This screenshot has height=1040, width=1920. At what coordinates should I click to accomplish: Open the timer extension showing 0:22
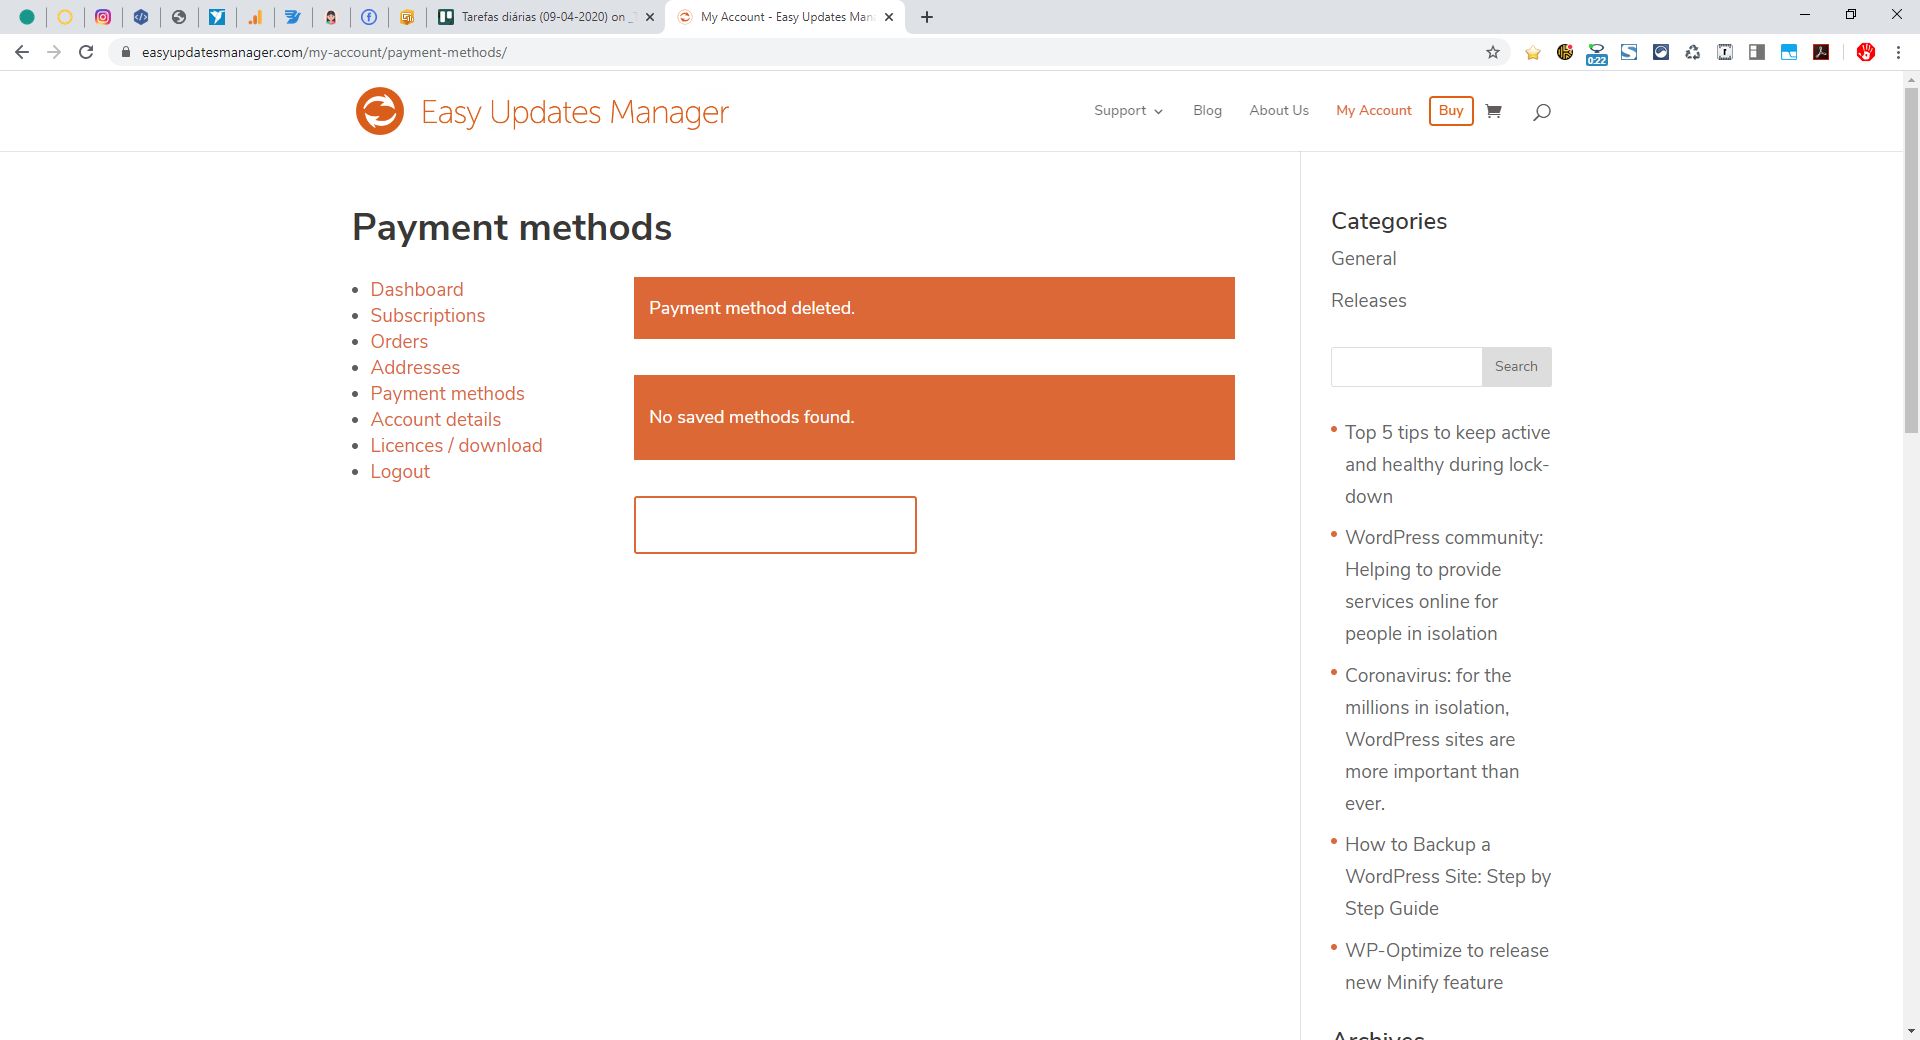[1597, 54]
